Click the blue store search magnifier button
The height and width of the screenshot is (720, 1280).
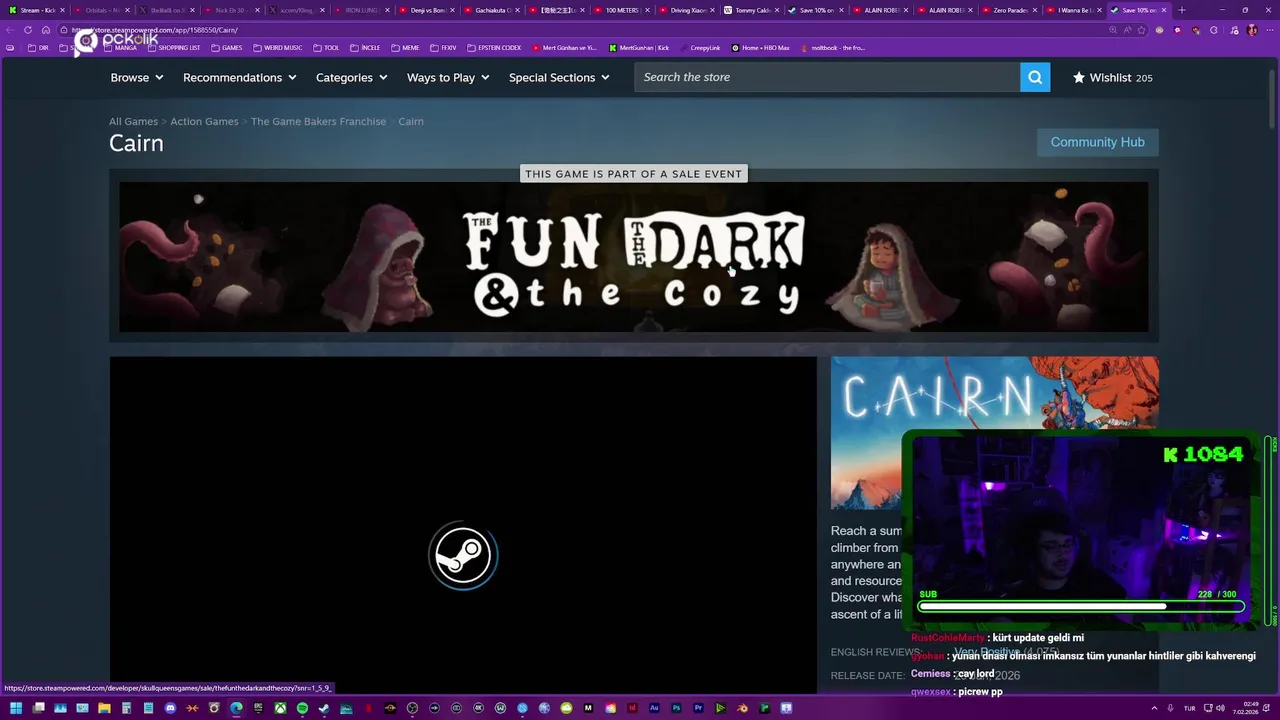pos(1035,77)
